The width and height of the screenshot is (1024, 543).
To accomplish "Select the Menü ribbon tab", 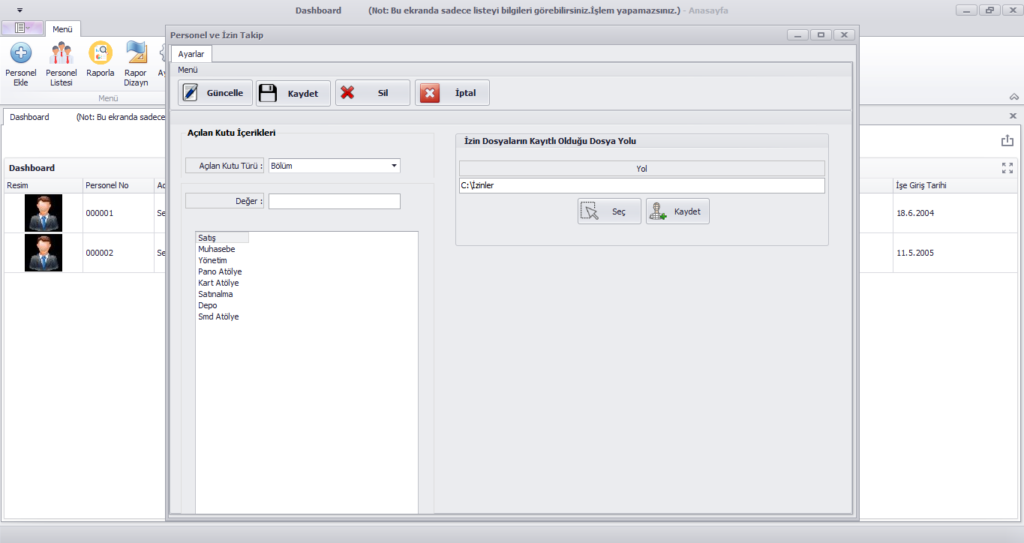I will tap(62, 29).
